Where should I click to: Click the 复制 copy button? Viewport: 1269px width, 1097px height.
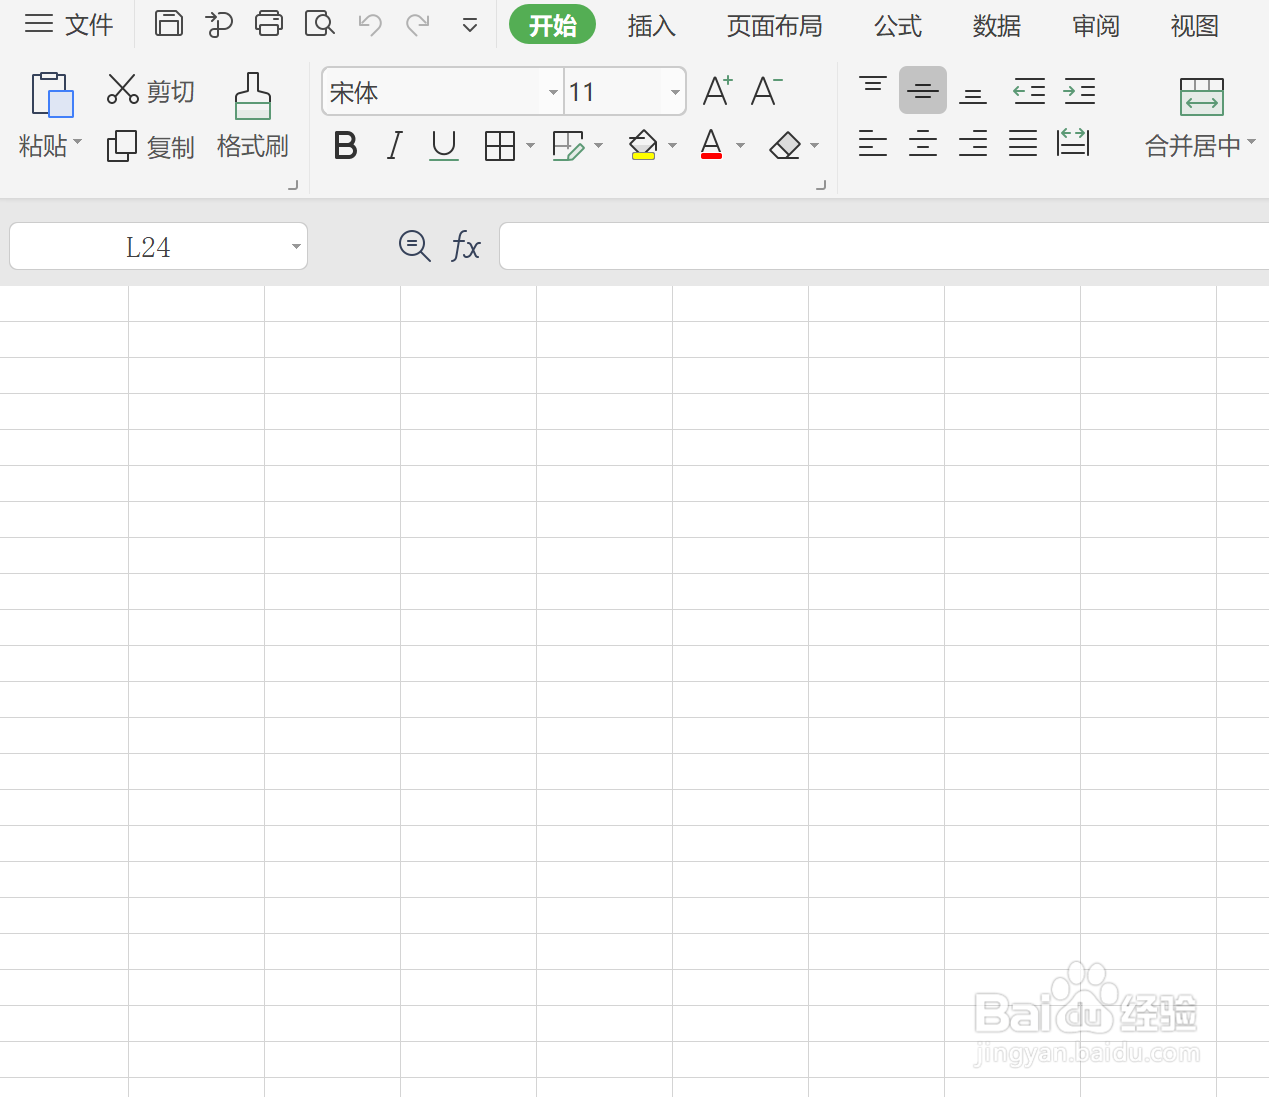[x=150, y=146]
